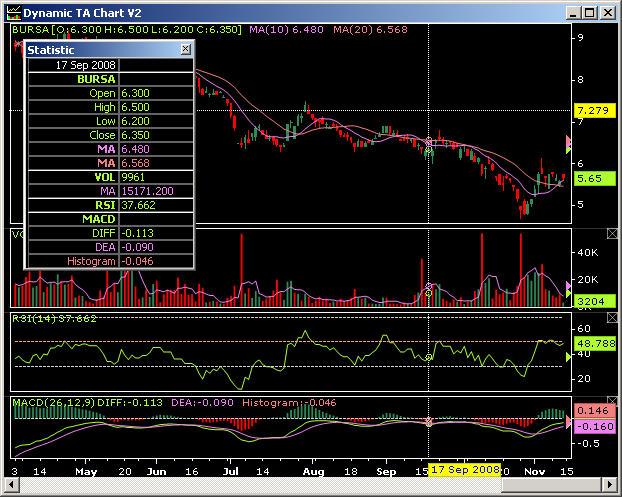Click the Sep label on date axis
Viewport: 622px width, 497px height.
point(386,472)
